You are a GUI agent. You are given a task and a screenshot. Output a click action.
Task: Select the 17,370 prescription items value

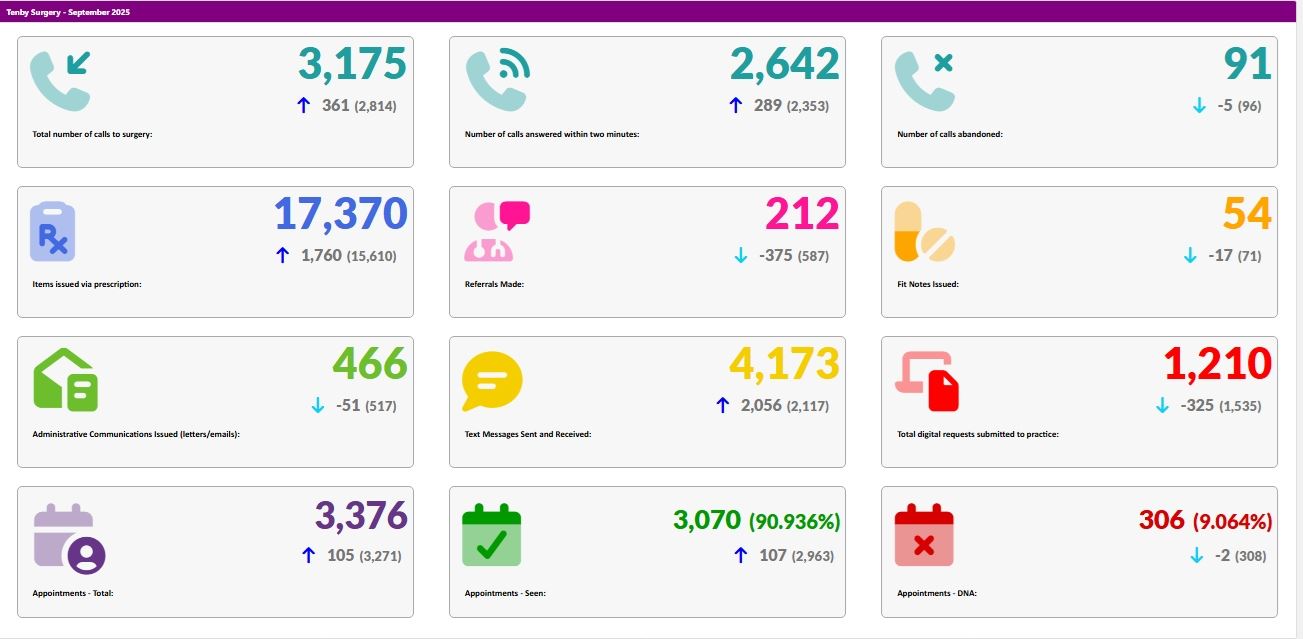[341, 214]
